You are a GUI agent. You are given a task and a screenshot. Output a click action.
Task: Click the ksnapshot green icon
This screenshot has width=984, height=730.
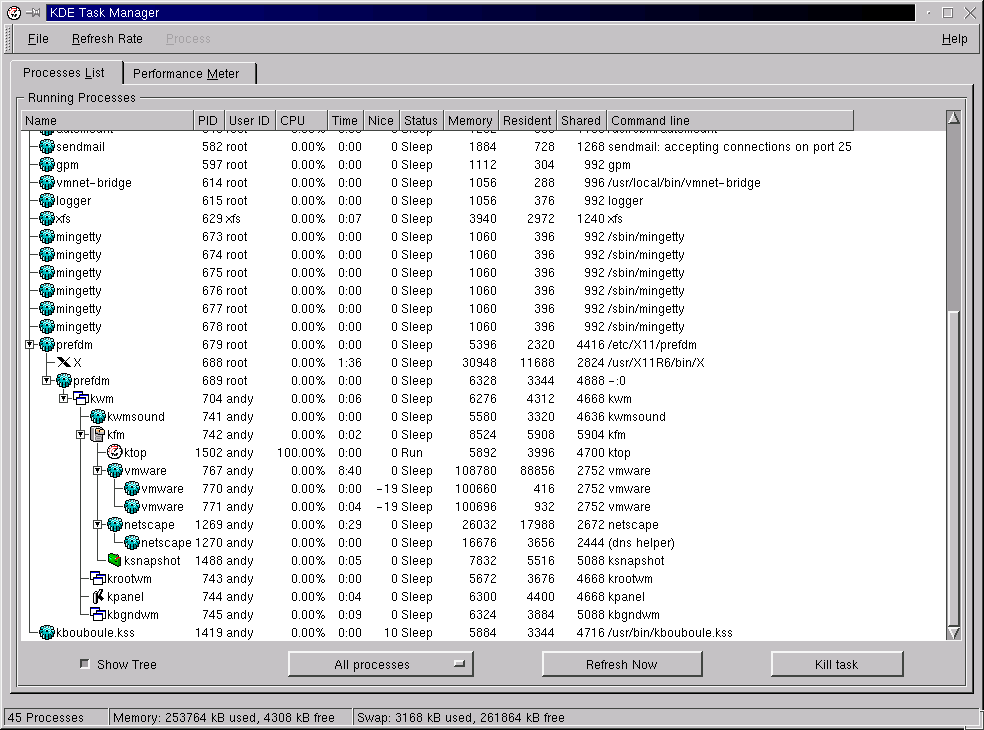[114, 561]
